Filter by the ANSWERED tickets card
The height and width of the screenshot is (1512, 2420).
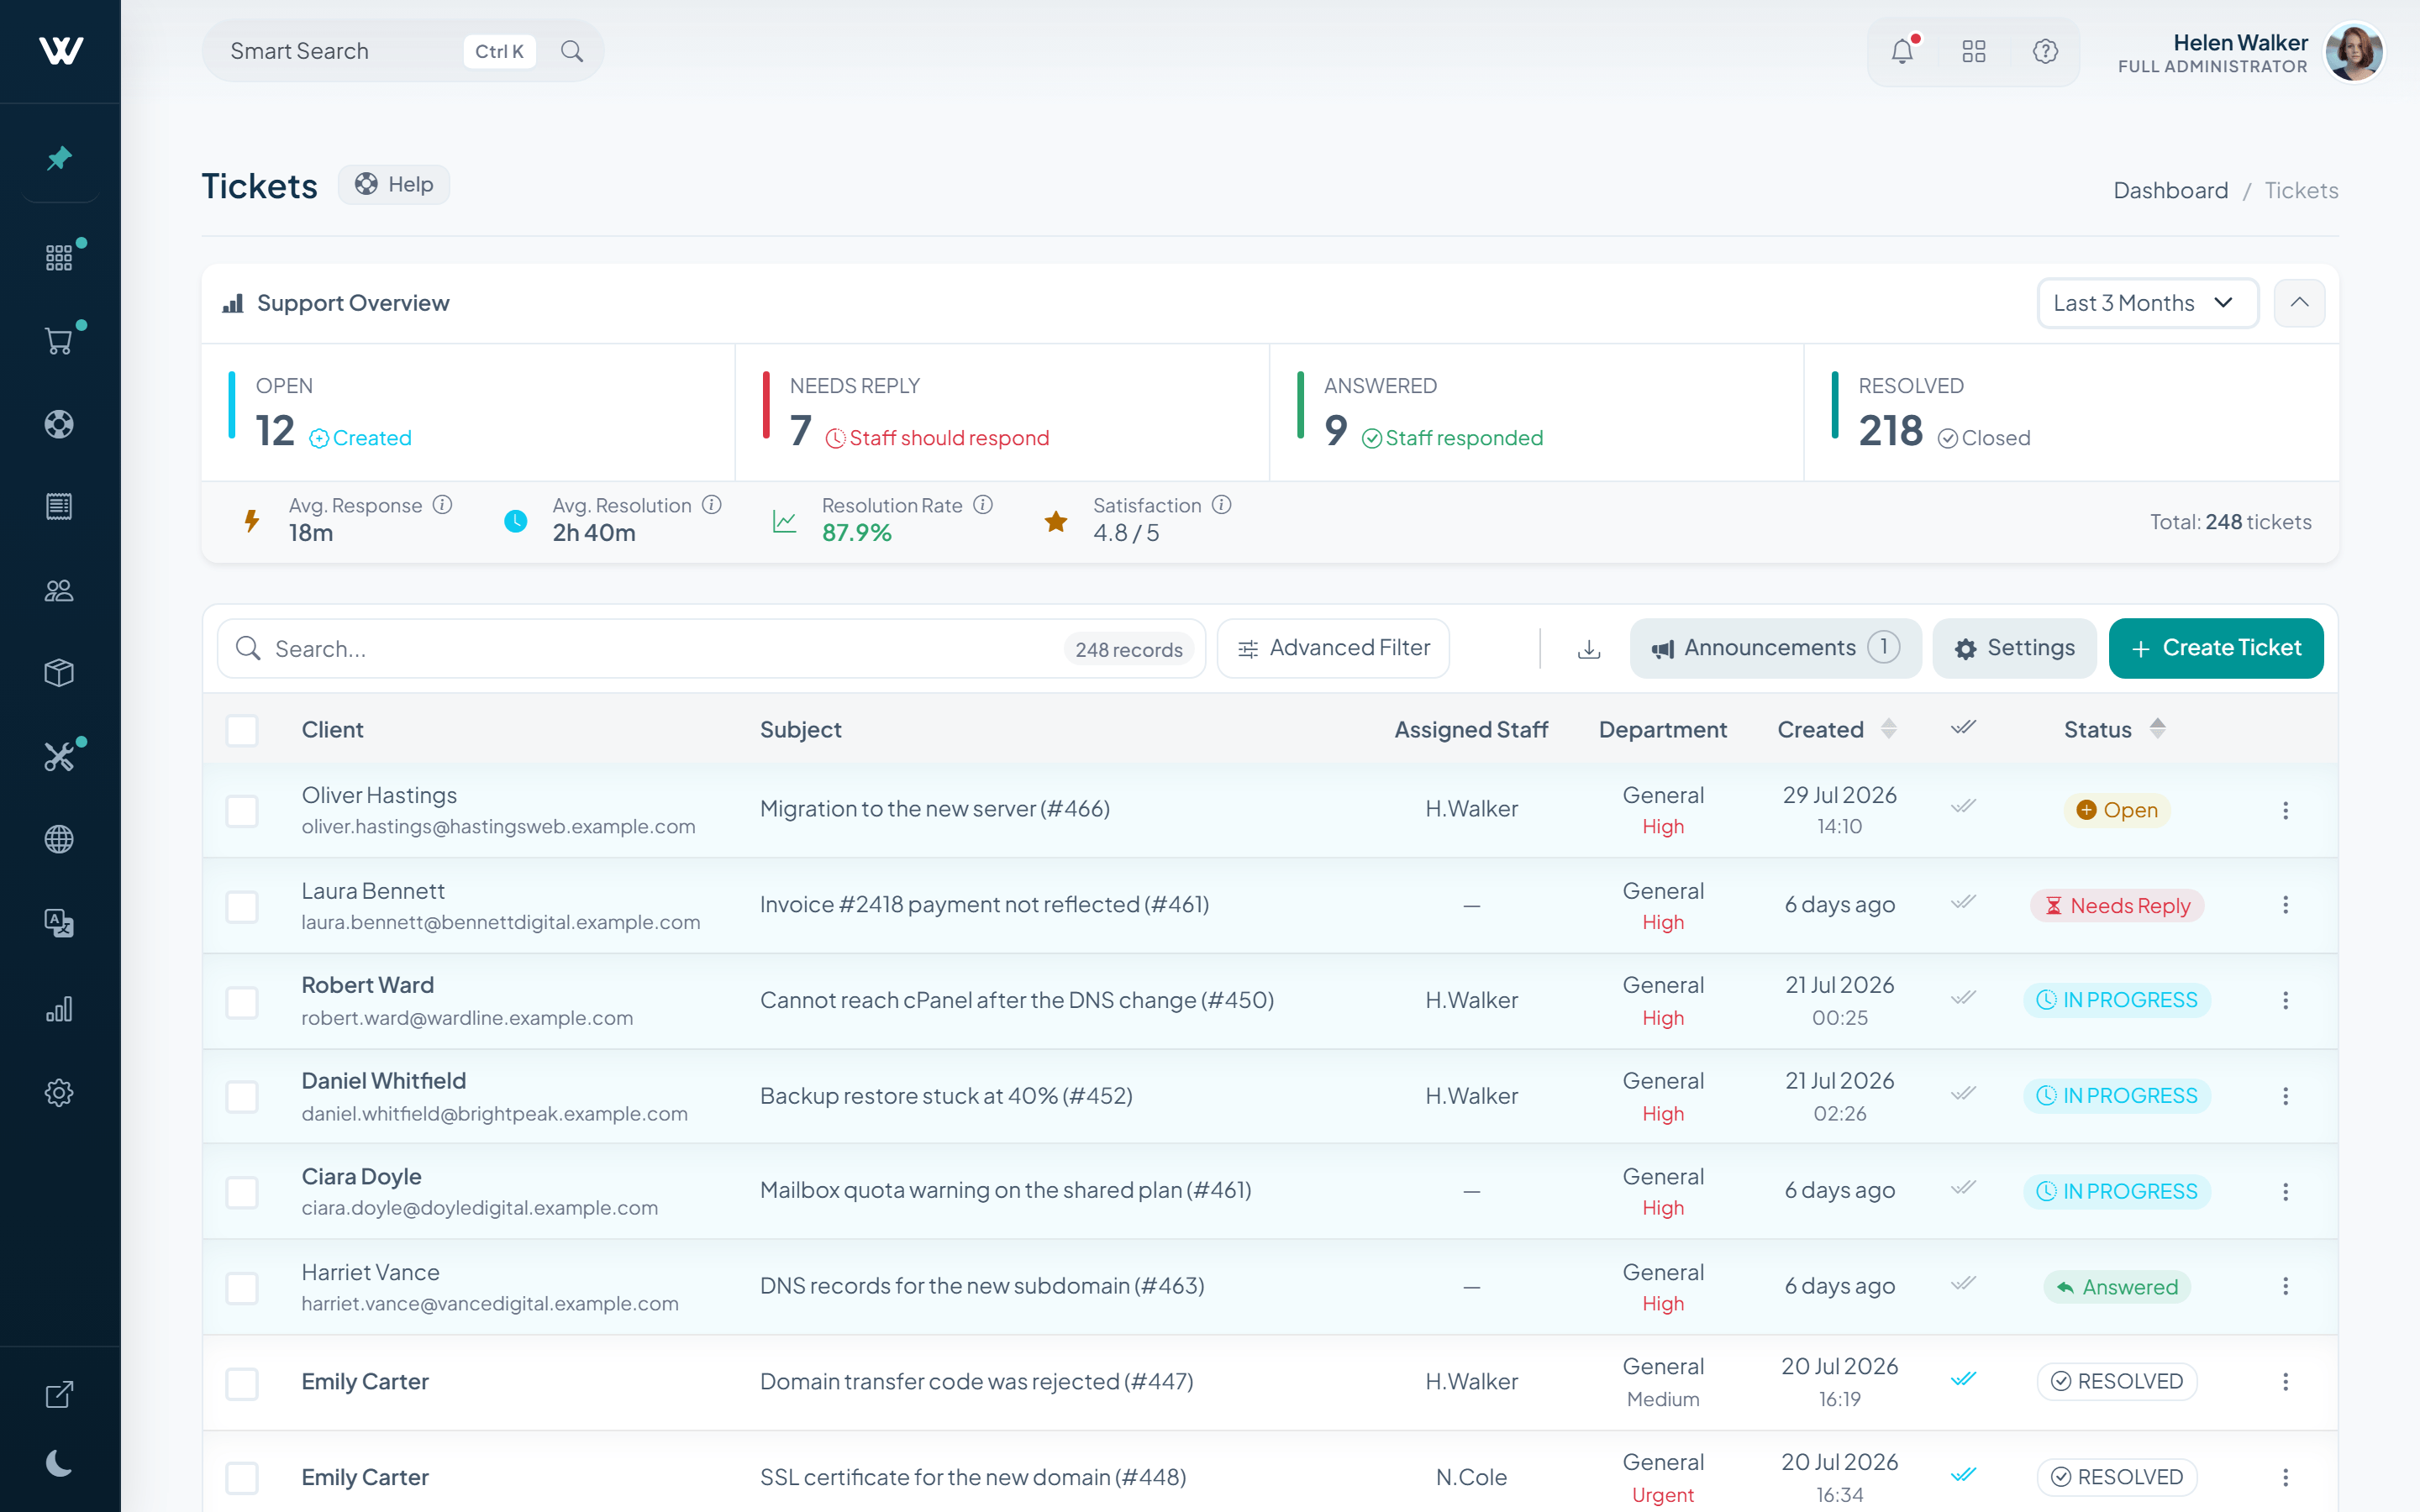[x=1536, y=412]
